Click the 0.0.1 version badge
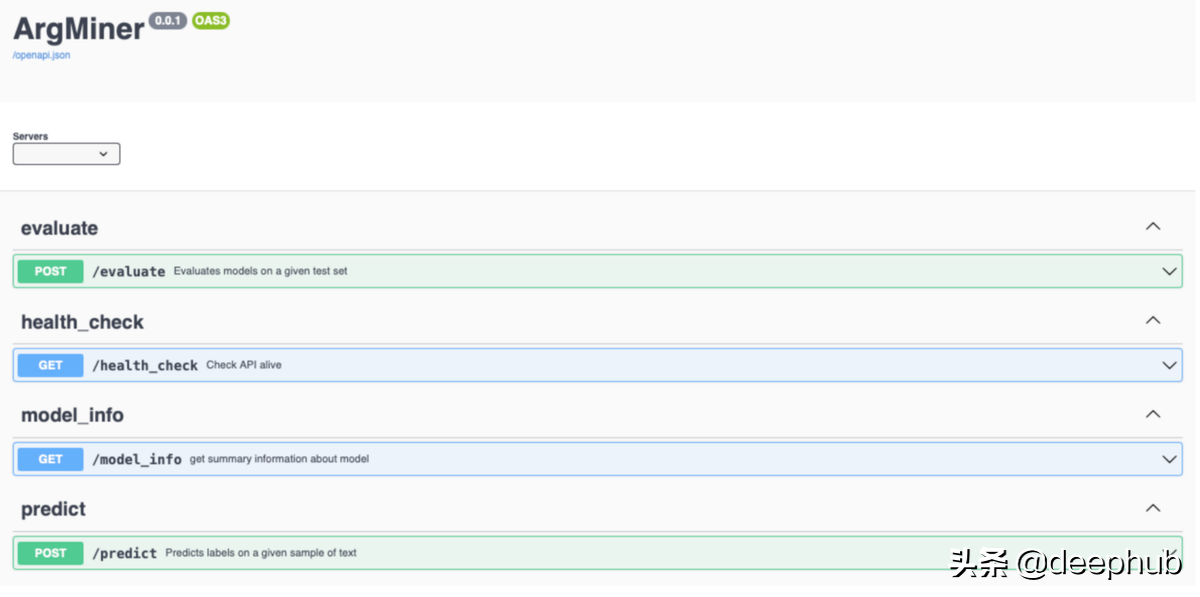The image size is (1200, 597). pos(167,20)
